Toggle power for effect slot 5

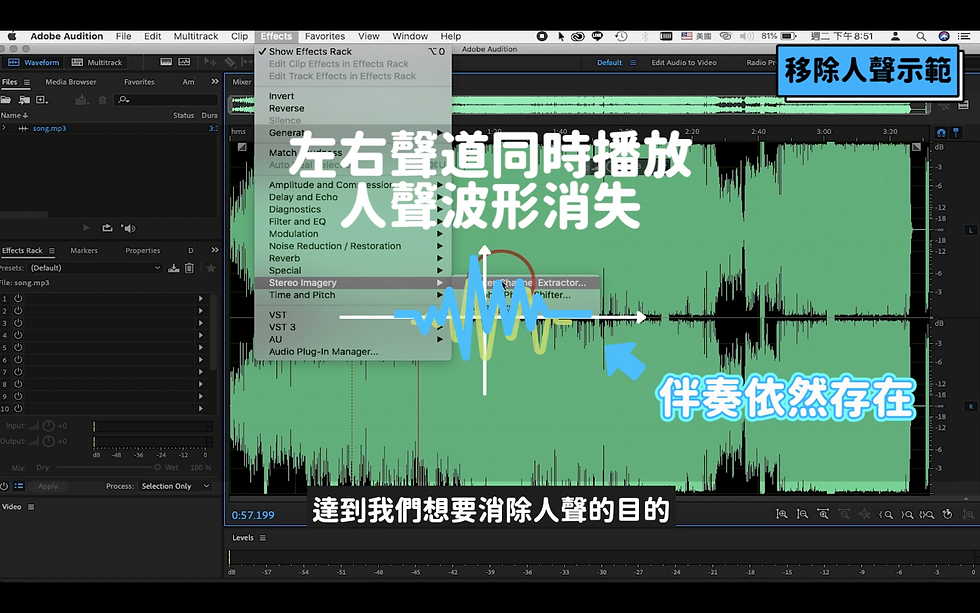(x=18, y=347)
